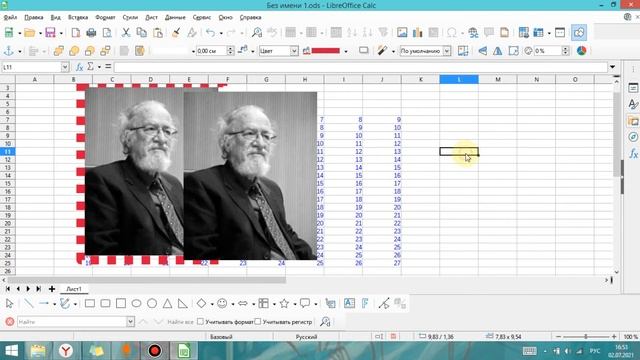Select the Star shape tool
Screen dimensions: 640x360
tap(284, 303)
